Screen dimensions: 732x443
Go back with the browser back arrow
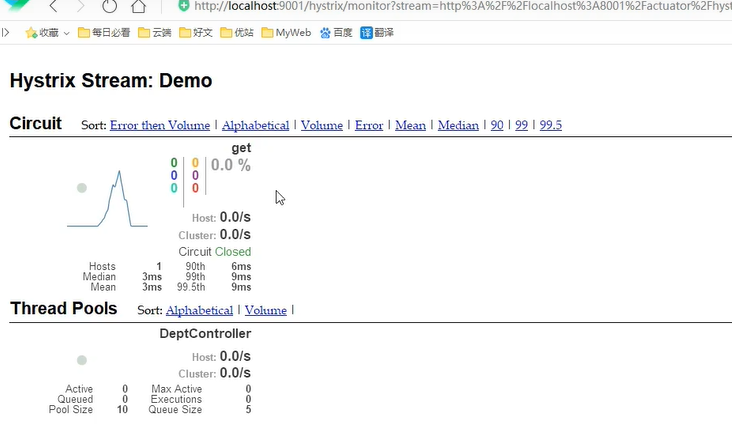point(53,6)
